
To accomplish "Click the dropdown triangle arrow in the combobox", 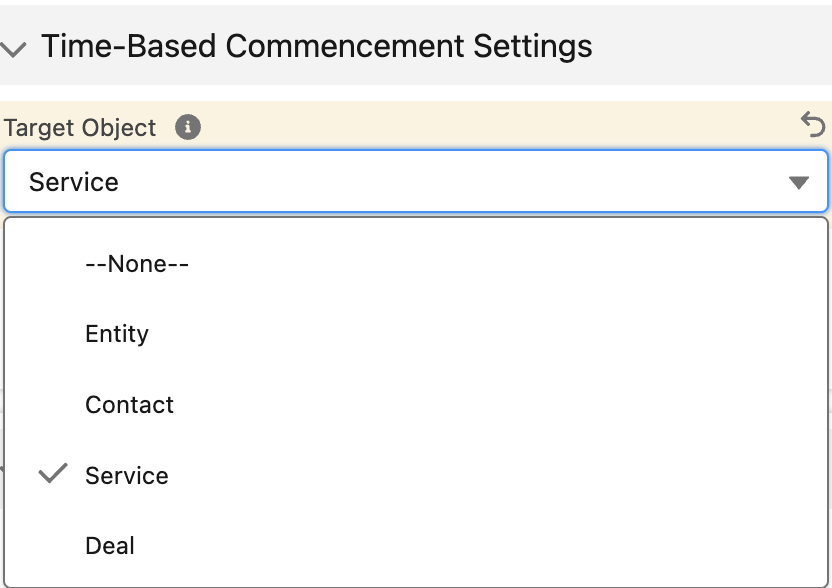I will [x=799, y=183].
